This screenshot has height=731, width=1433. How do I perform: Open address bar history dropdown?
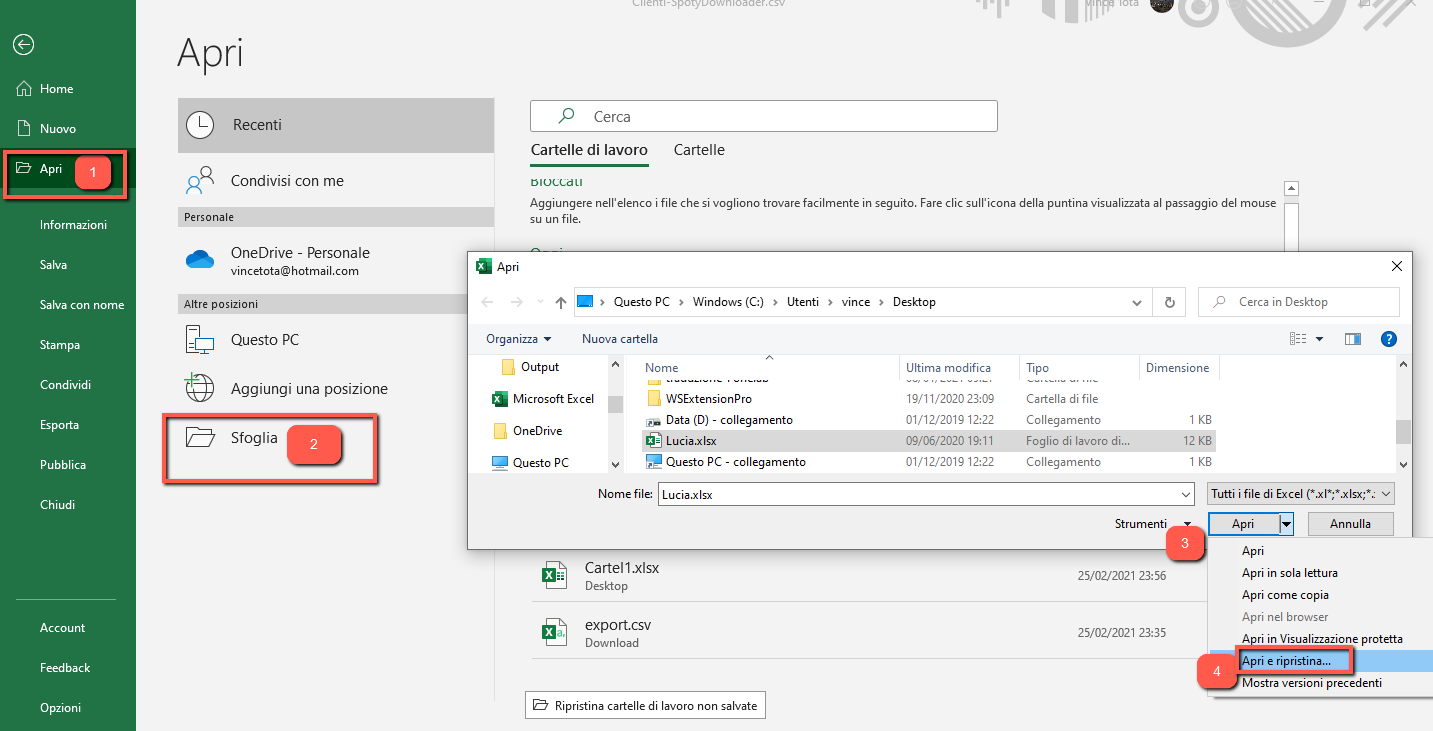point(1137,302)
